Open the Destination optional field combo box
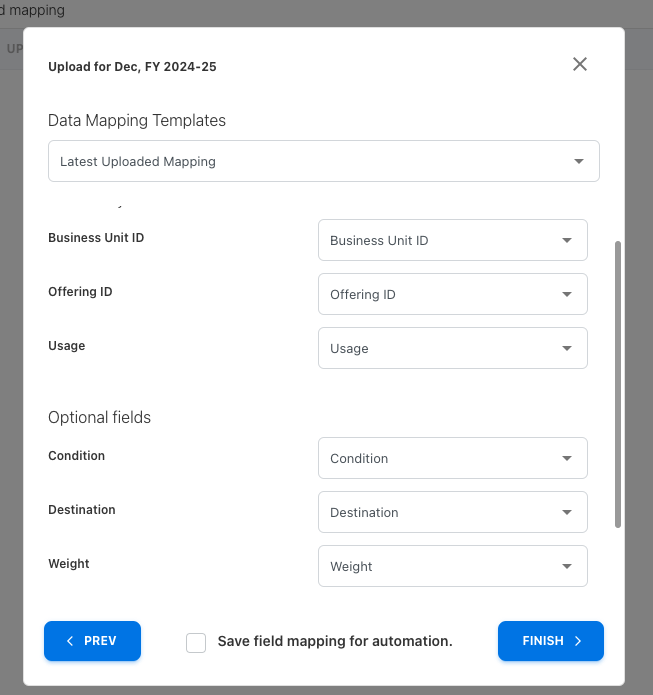The height and width of the screenshot is (695, 653). coord(440,513)
